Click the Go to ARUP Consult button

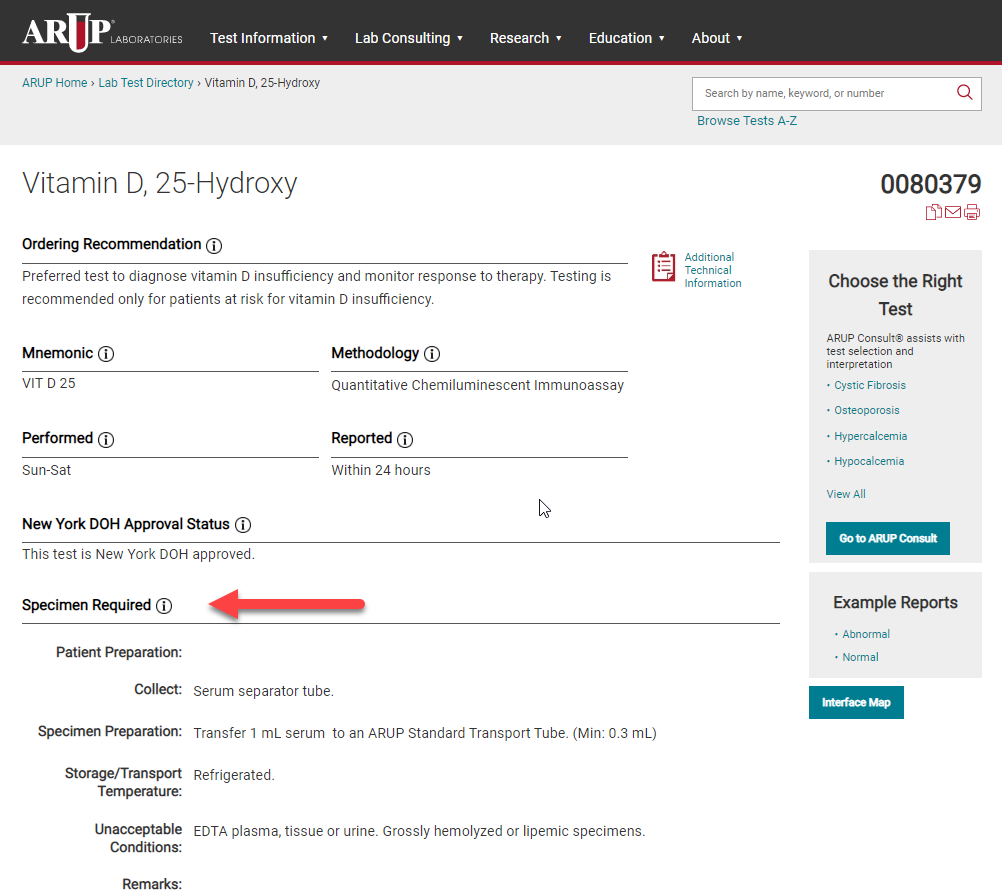pos(888,539)
